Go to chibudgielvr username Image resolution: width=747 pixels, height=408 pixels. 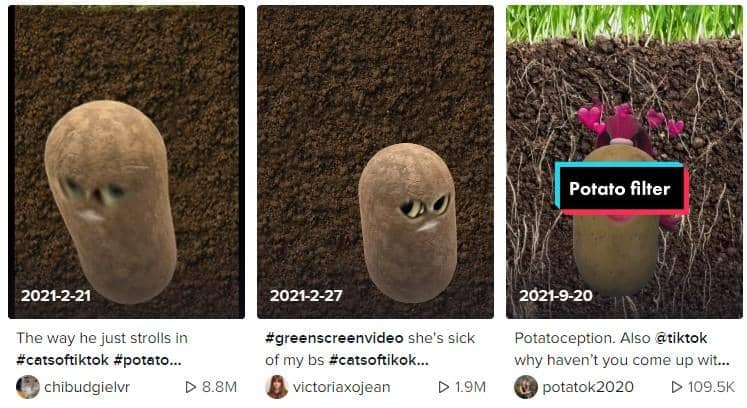tap(87, 387)
